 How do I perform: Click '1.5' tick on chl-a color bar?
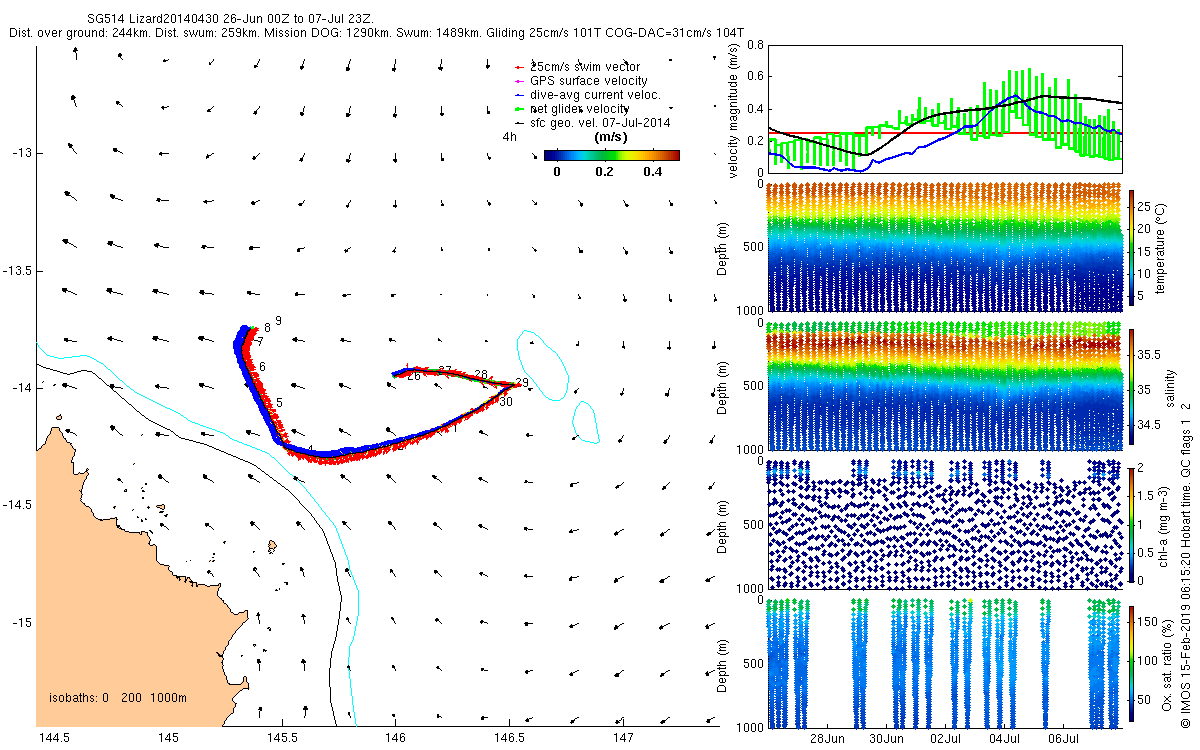(x=1146, y=495)
